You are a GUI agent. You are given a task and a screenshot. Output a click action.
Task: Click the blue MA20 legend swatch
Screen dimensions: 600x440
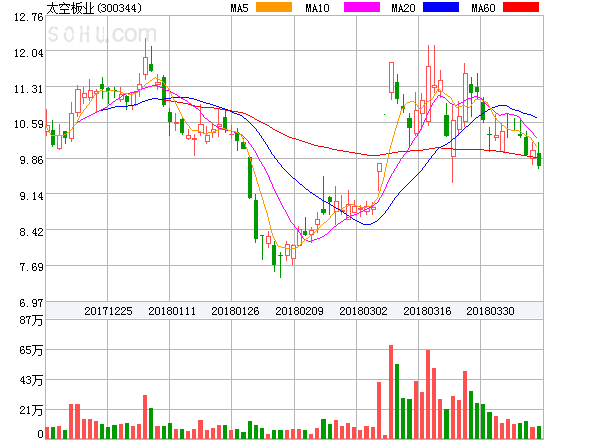(x=441, y=7)
